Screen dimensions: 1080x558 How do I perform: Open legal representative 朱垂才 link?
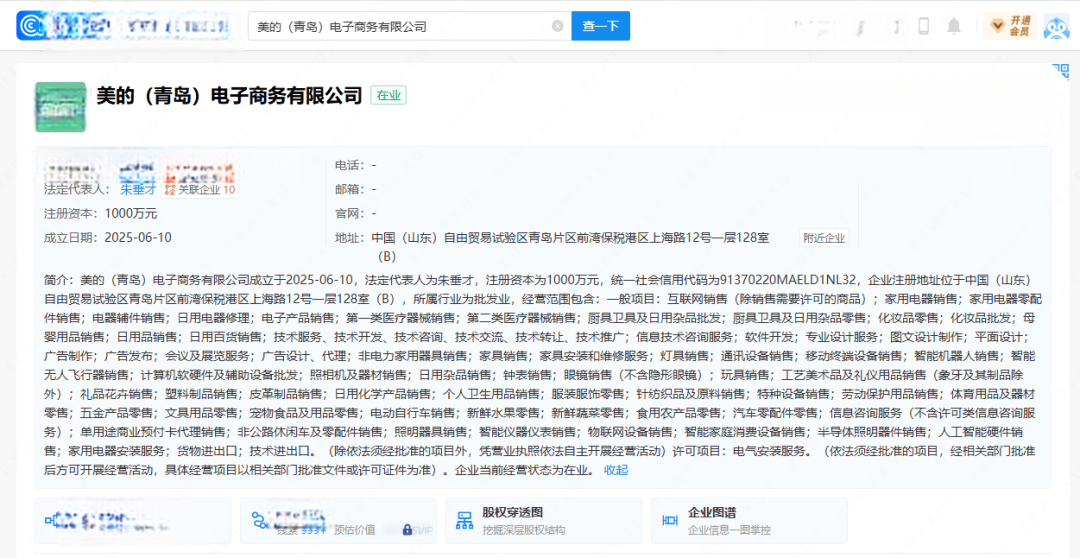(x=138, y=189)
